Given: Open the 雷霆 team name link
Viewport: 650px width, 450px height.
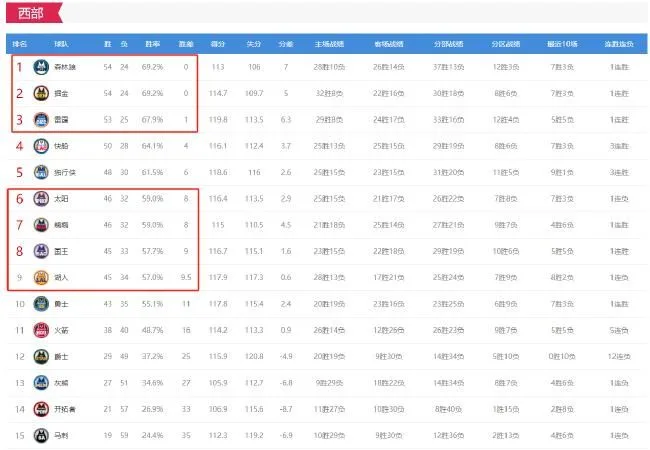Looking at the screenshot, I should pyautogui.click(x=61, y=120).
